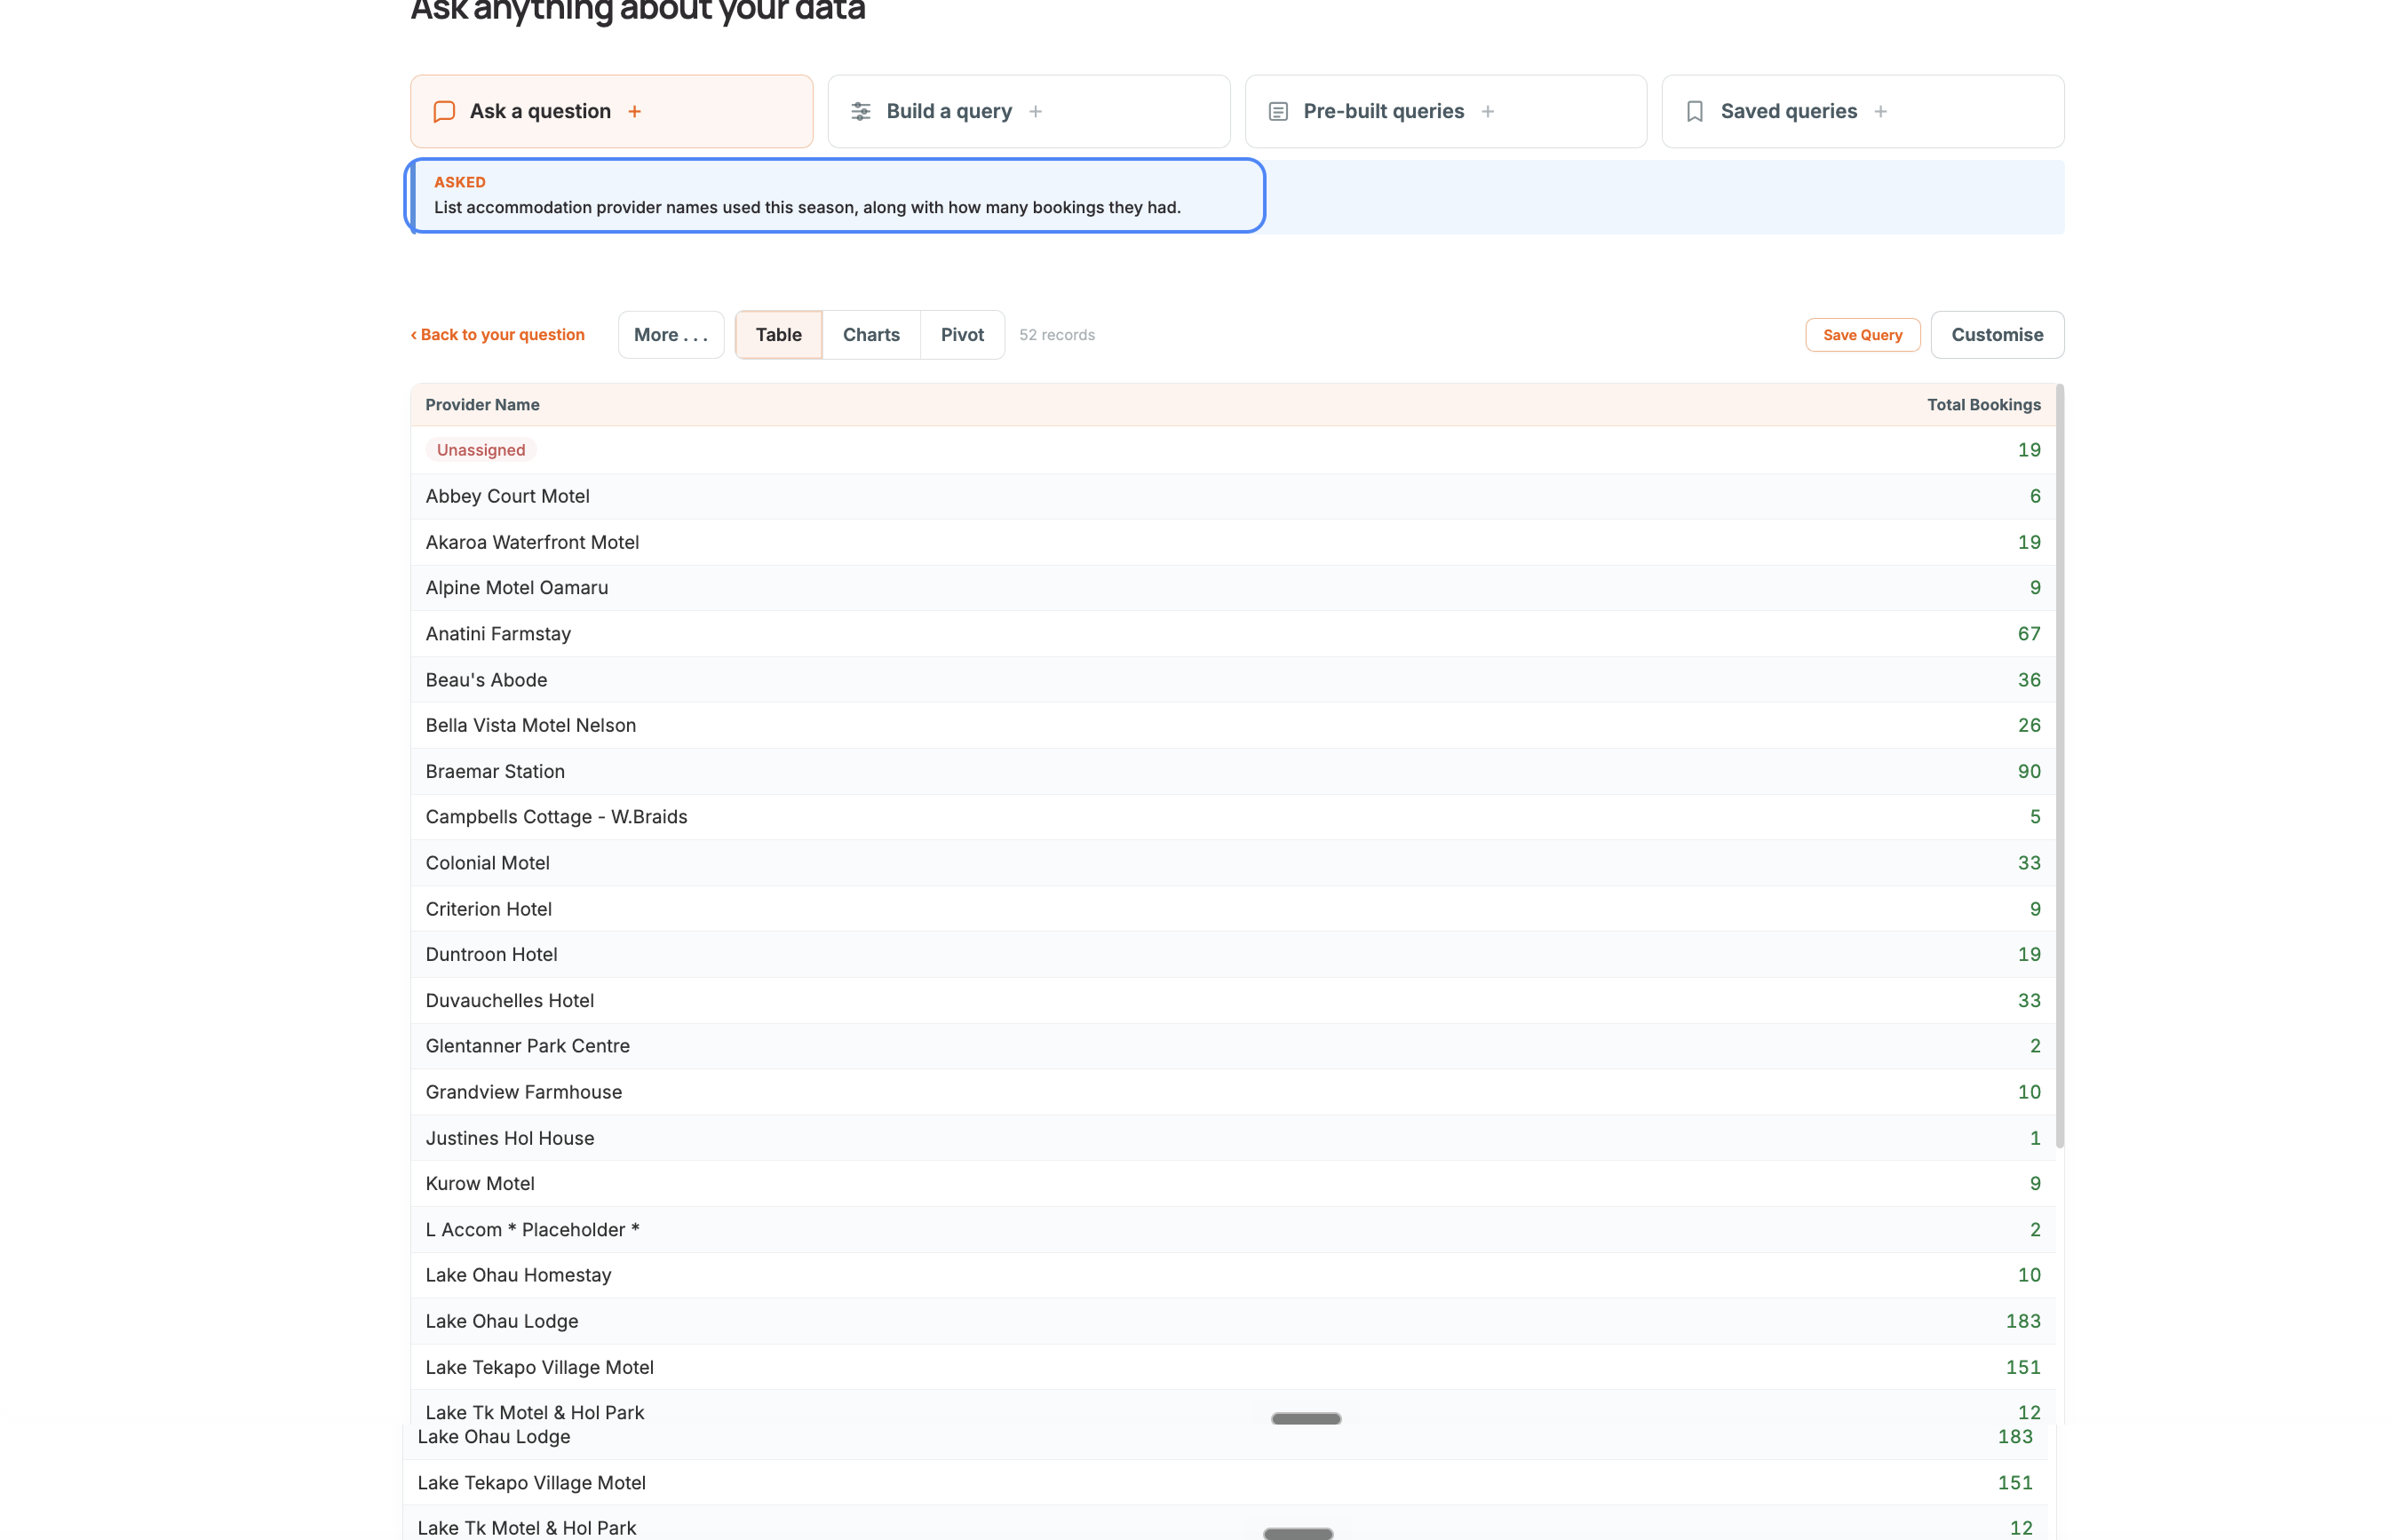Image resolution: width=2391 pixels, height=1540 pixels.
Task: Select Lake Ohau Homestay
Action: pos(1232,1275)
